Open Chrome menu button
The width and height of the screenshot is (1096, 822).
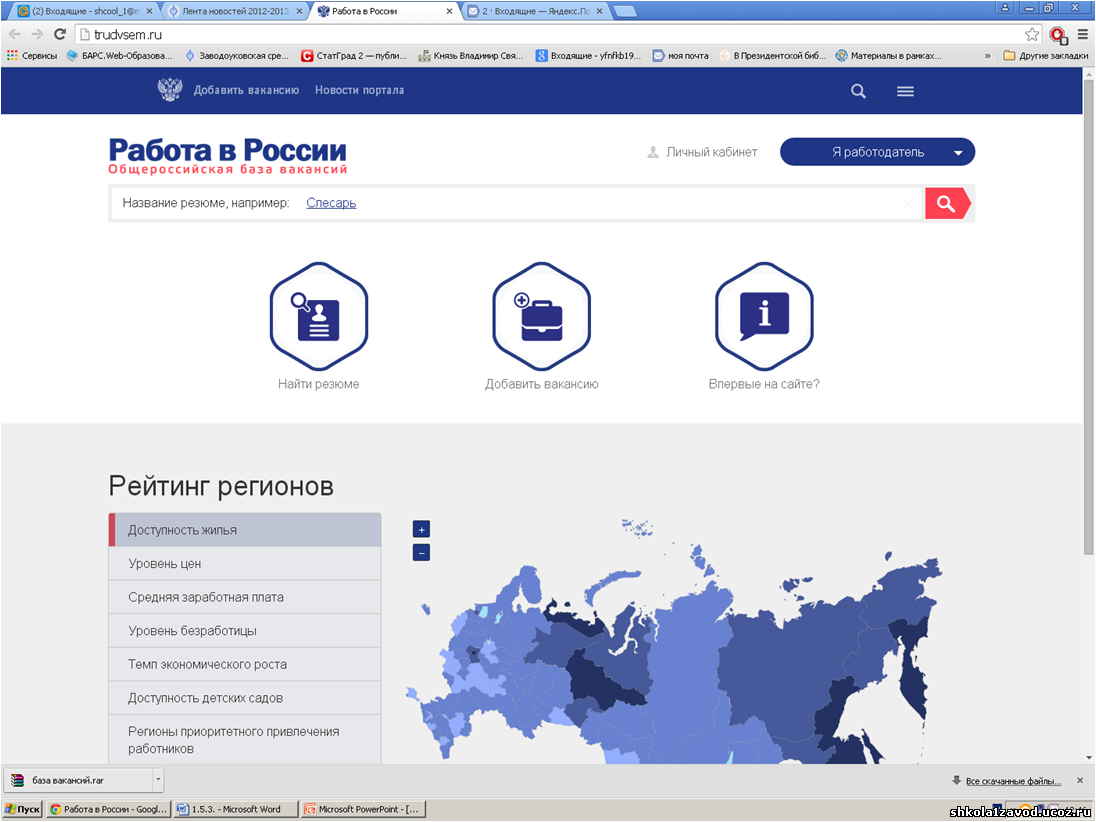tap(1083, 34)
